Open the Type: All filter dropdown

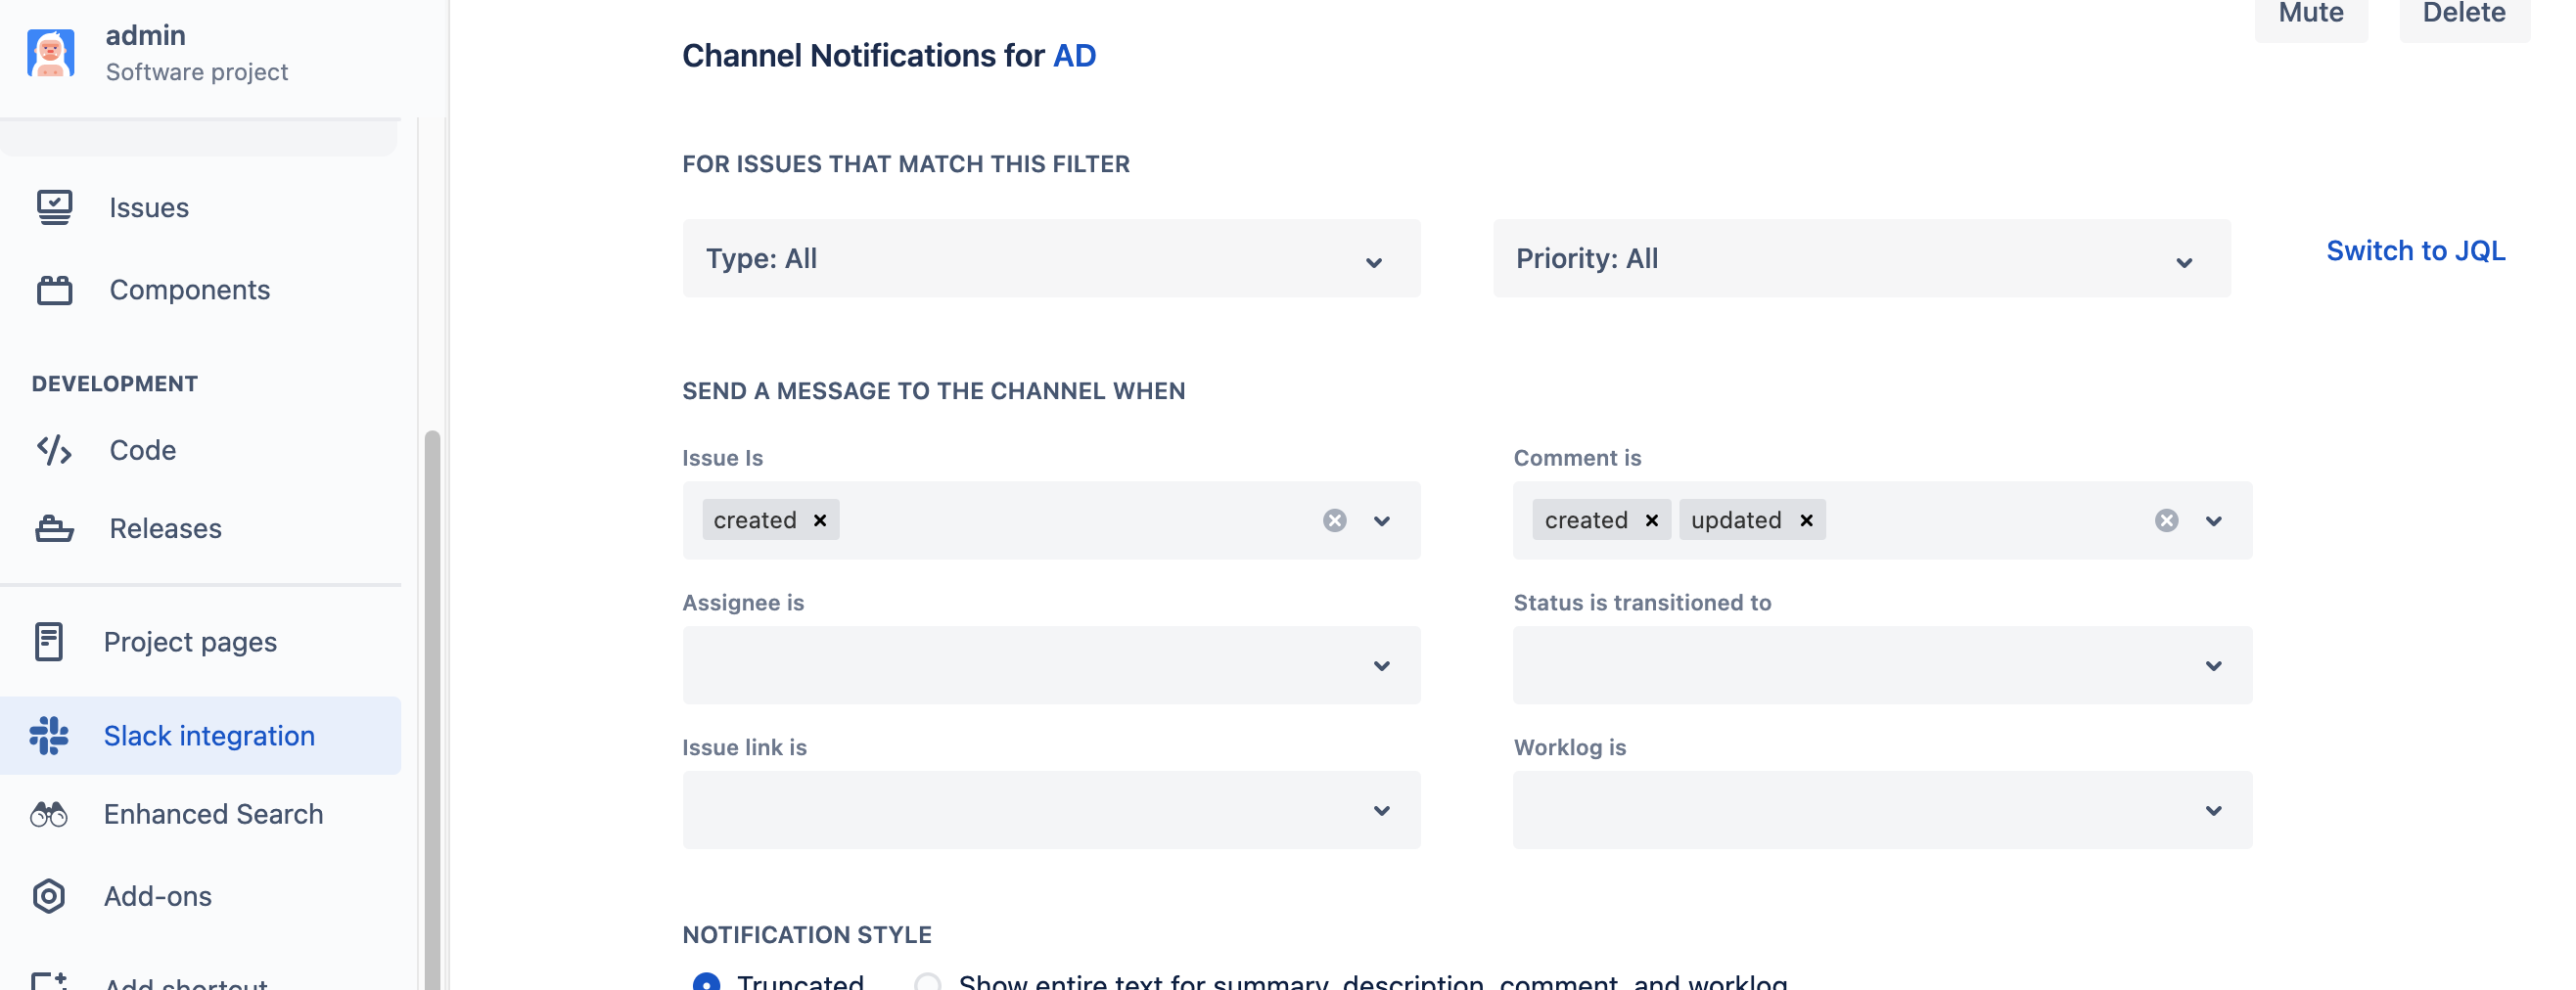click(1051, 259)
